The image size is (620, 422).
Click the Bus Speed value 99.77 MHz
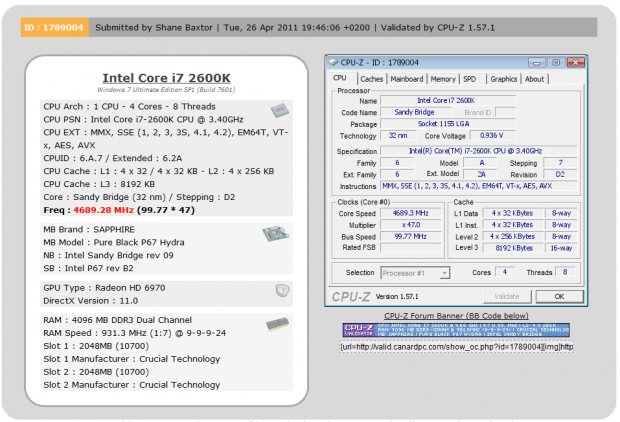pos(411,236)
